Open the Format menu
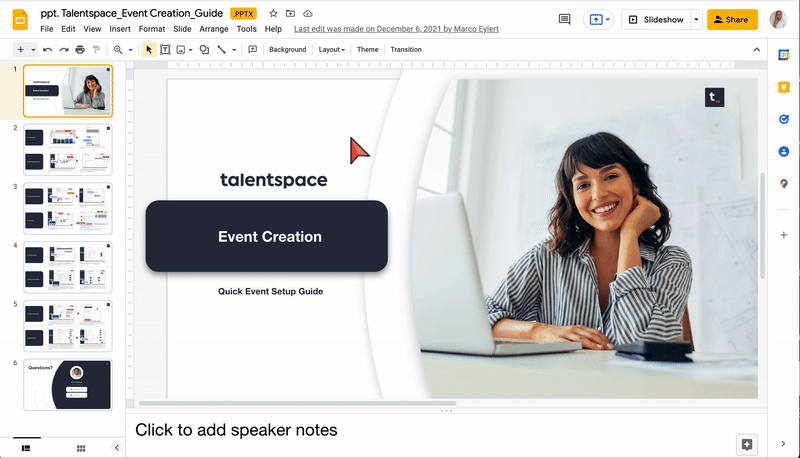The image size is (800, 458). point(152,29)
